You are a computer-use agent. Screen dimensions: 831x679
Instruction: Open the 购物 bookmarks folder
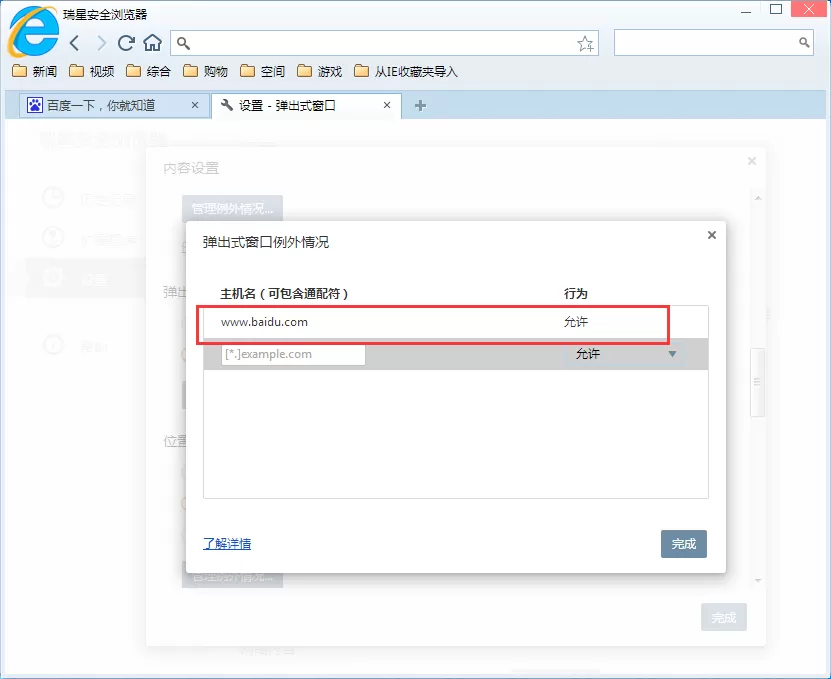pyautogui.click(x=205, y=71)
